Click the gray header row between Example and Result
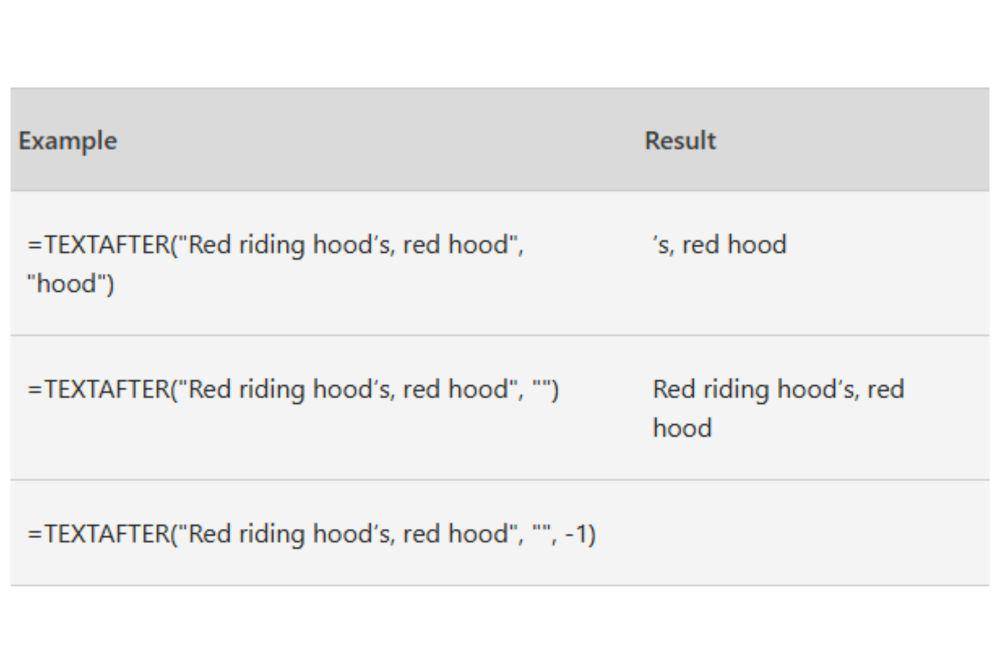Screen dimensions: 1000x667 click(381, 140)
